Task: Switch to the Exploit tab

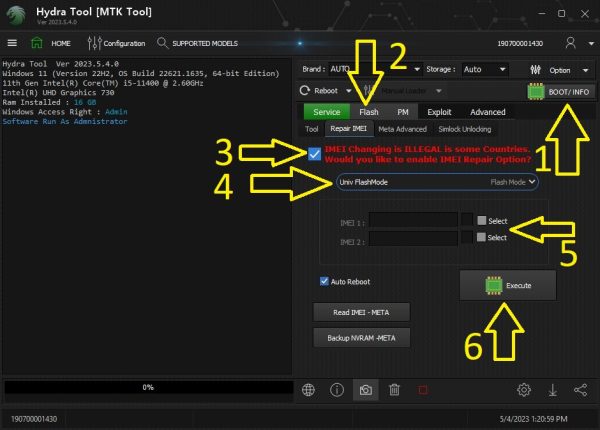Action: (x=439, y=112)
